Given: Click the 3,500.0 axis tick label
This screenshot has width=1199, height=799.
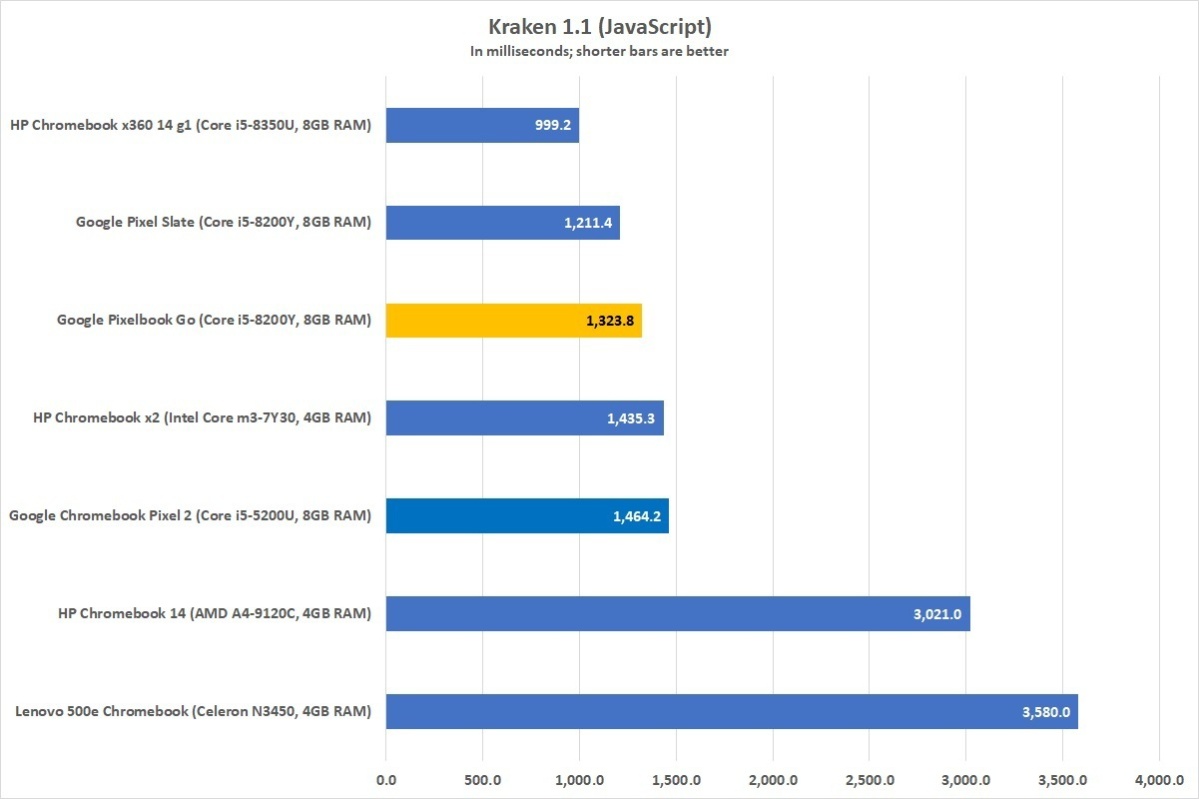Looking at the screenshot, I should tap(1062, 777).
